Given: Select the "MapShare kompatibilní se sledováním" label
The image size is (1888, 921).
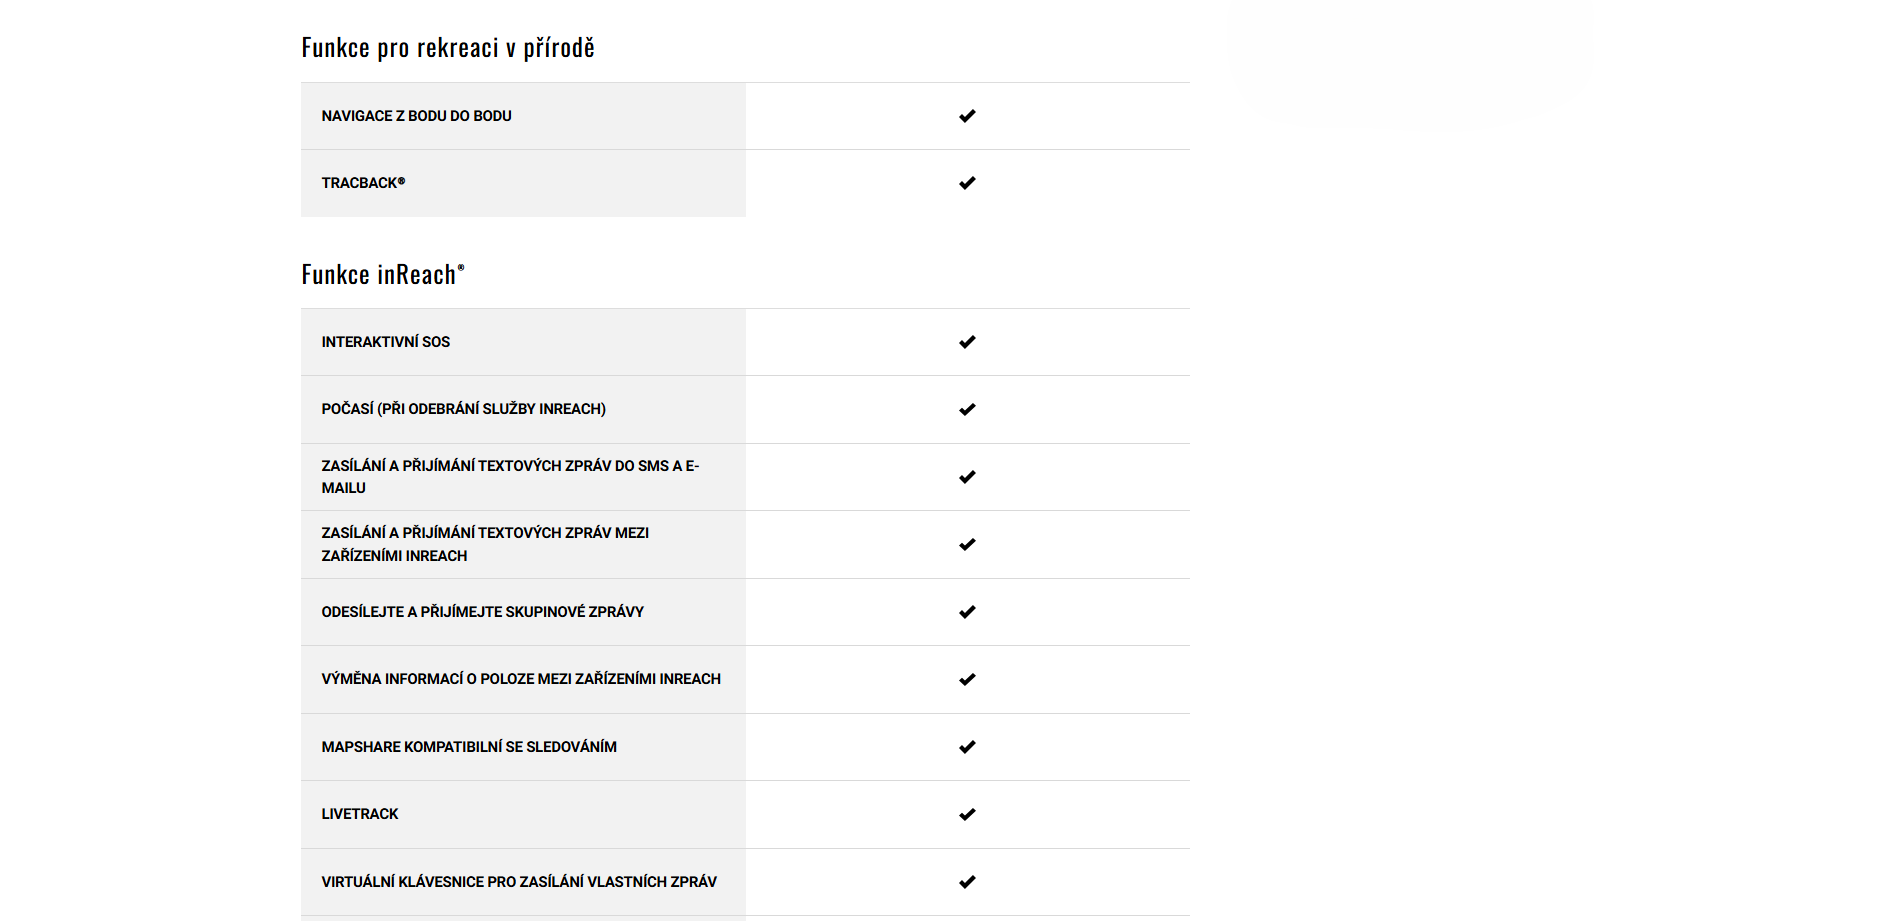Looking at the screenshot, I should 469,747.
